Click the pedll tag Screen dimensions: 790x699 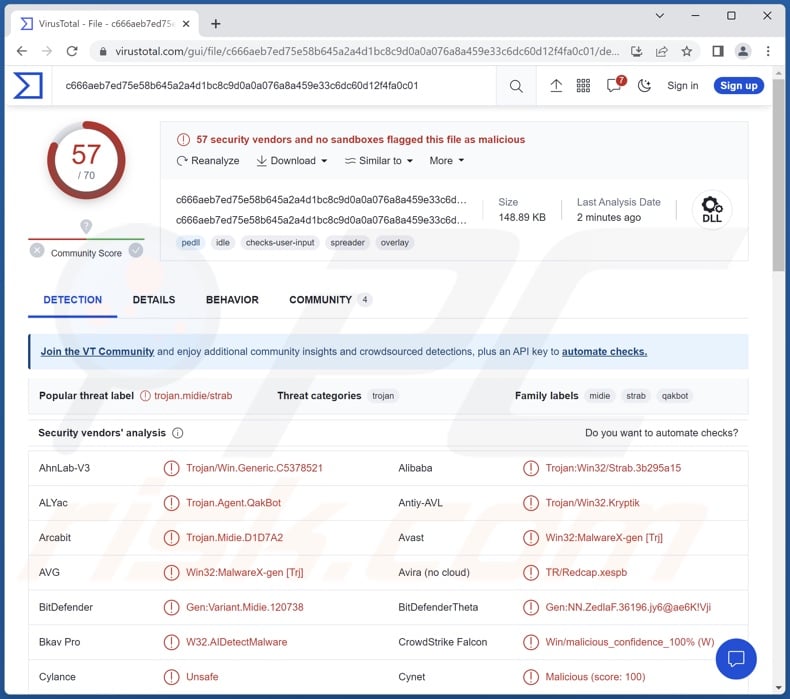point(190,243)
